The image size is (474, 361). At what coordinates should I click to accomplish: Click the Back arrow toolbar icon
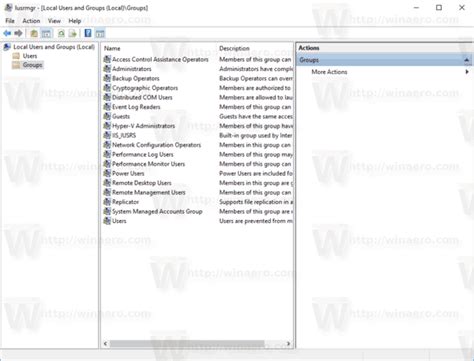click(x=7, y=33)
